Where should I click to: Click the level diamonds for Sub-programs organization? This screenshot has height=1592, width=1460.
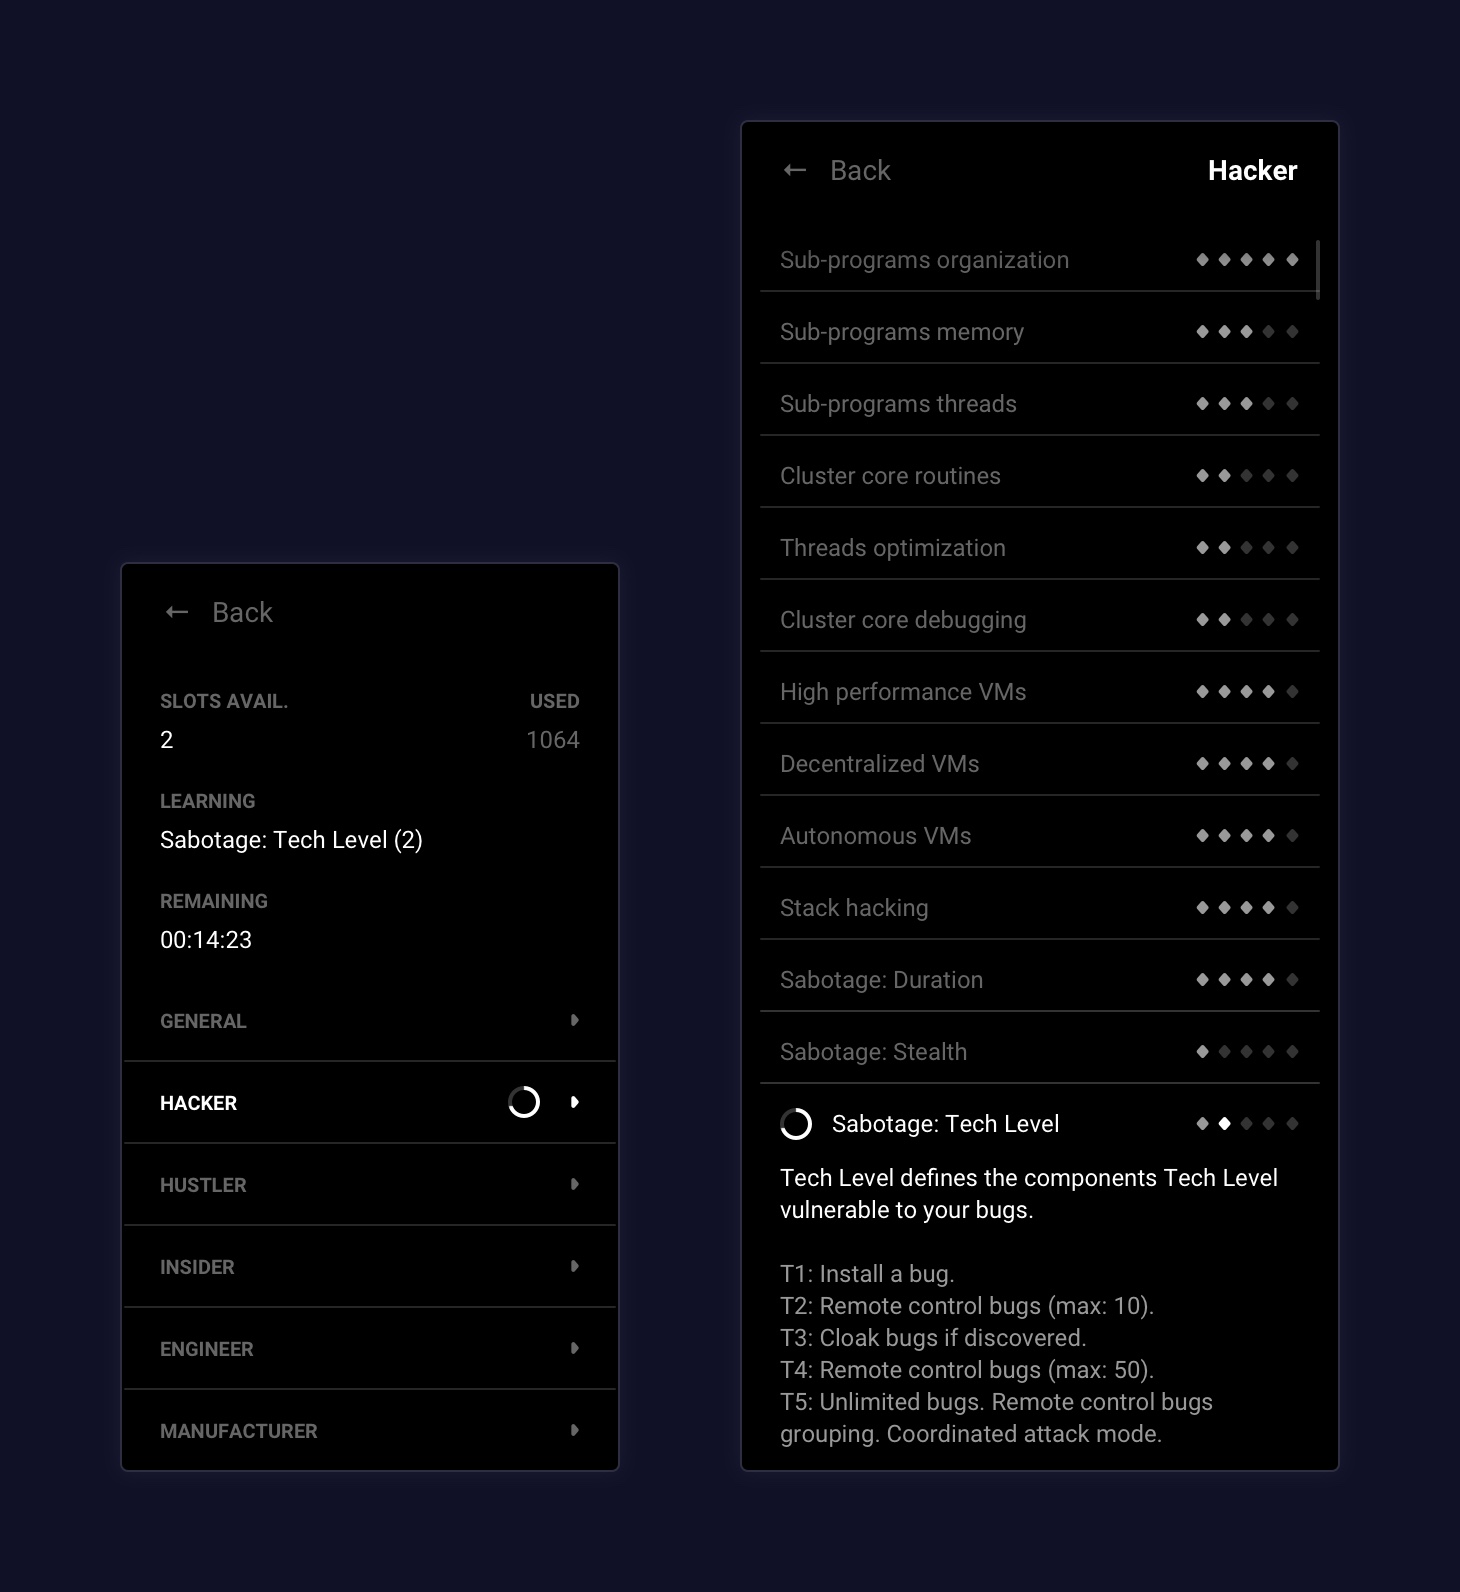1247,260
